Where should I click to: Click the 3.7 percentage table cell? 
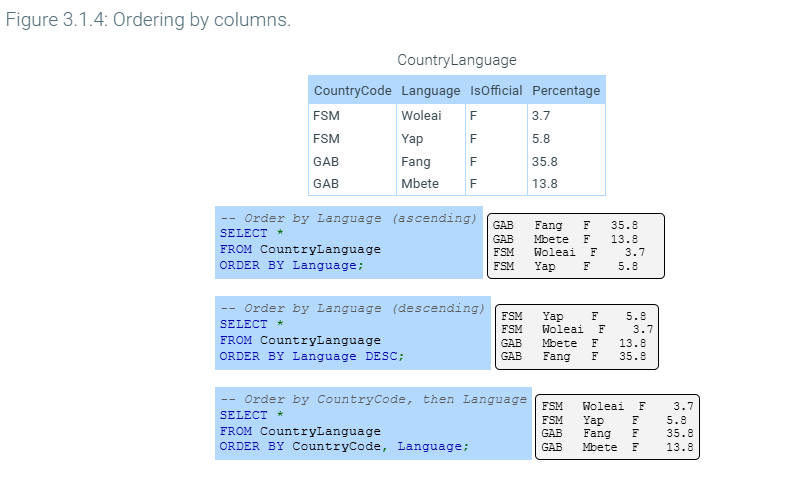pyautogui.click(x=541, y=116)
